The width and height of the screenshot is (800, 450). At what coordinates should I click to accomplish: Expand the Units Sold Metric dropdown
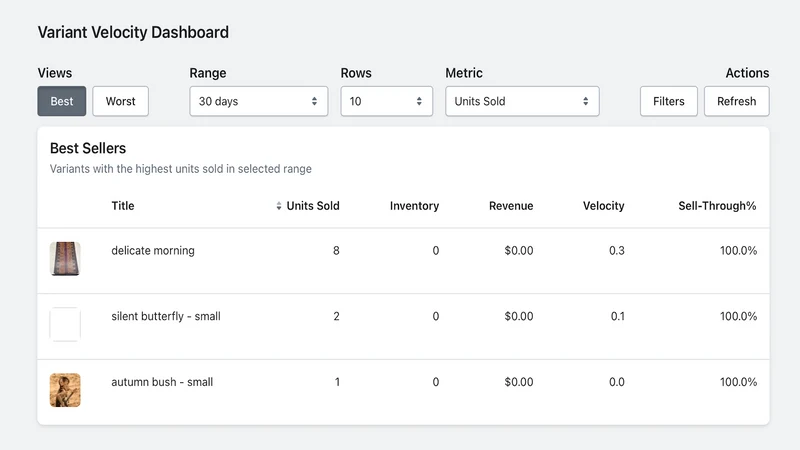[x=522, y=101]
